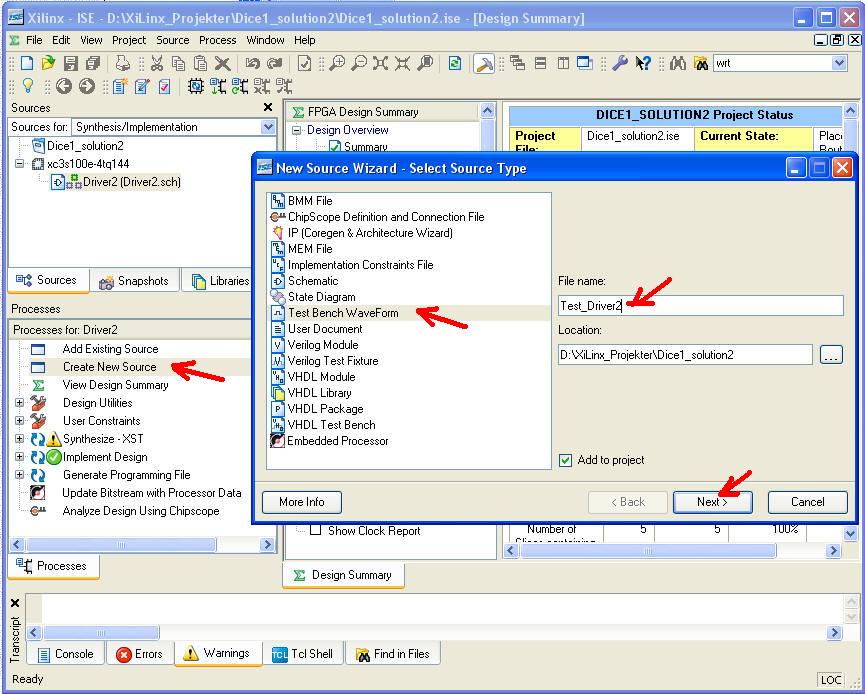Click the hammer toolbar icon

pyautogui.click(x=484, y=64)
